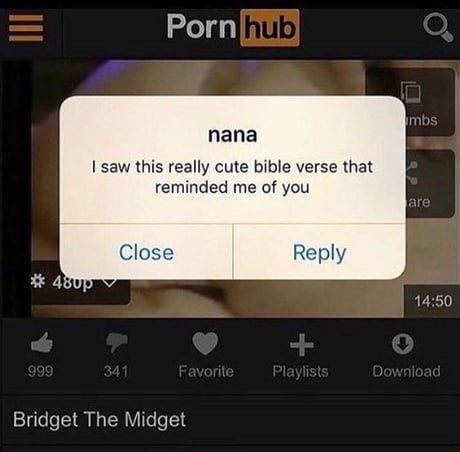Screen dimensions: 460x452
Task: Click the thumbs down icon
Action: pos(116,343)
